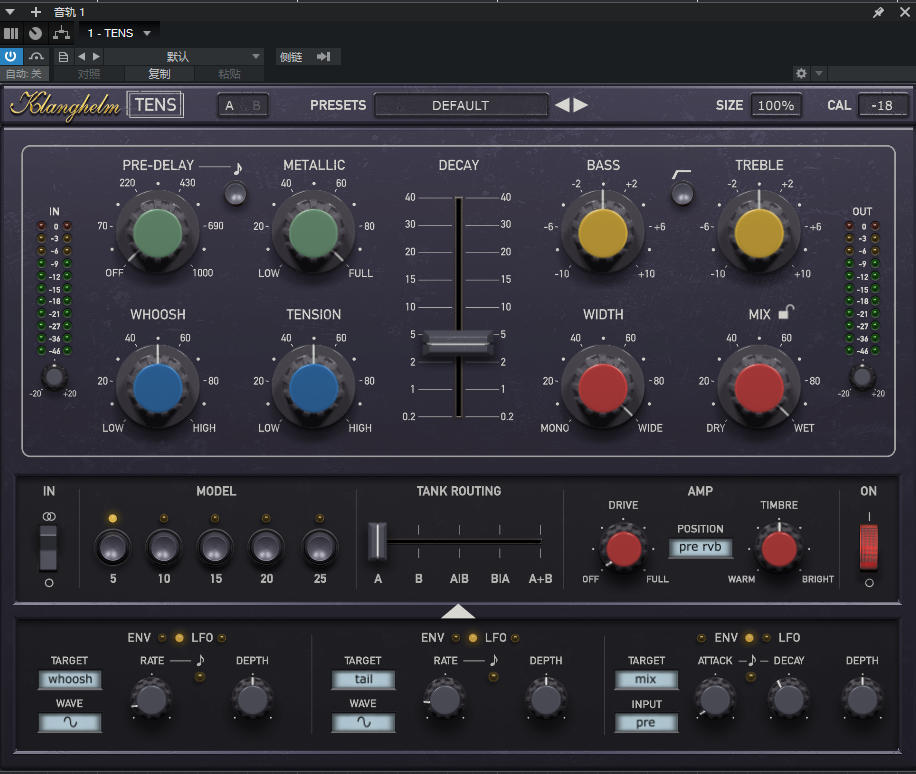
Task: Toggle the plugin bypass power button
Action: pyautogui.click(x=11, y=57)
